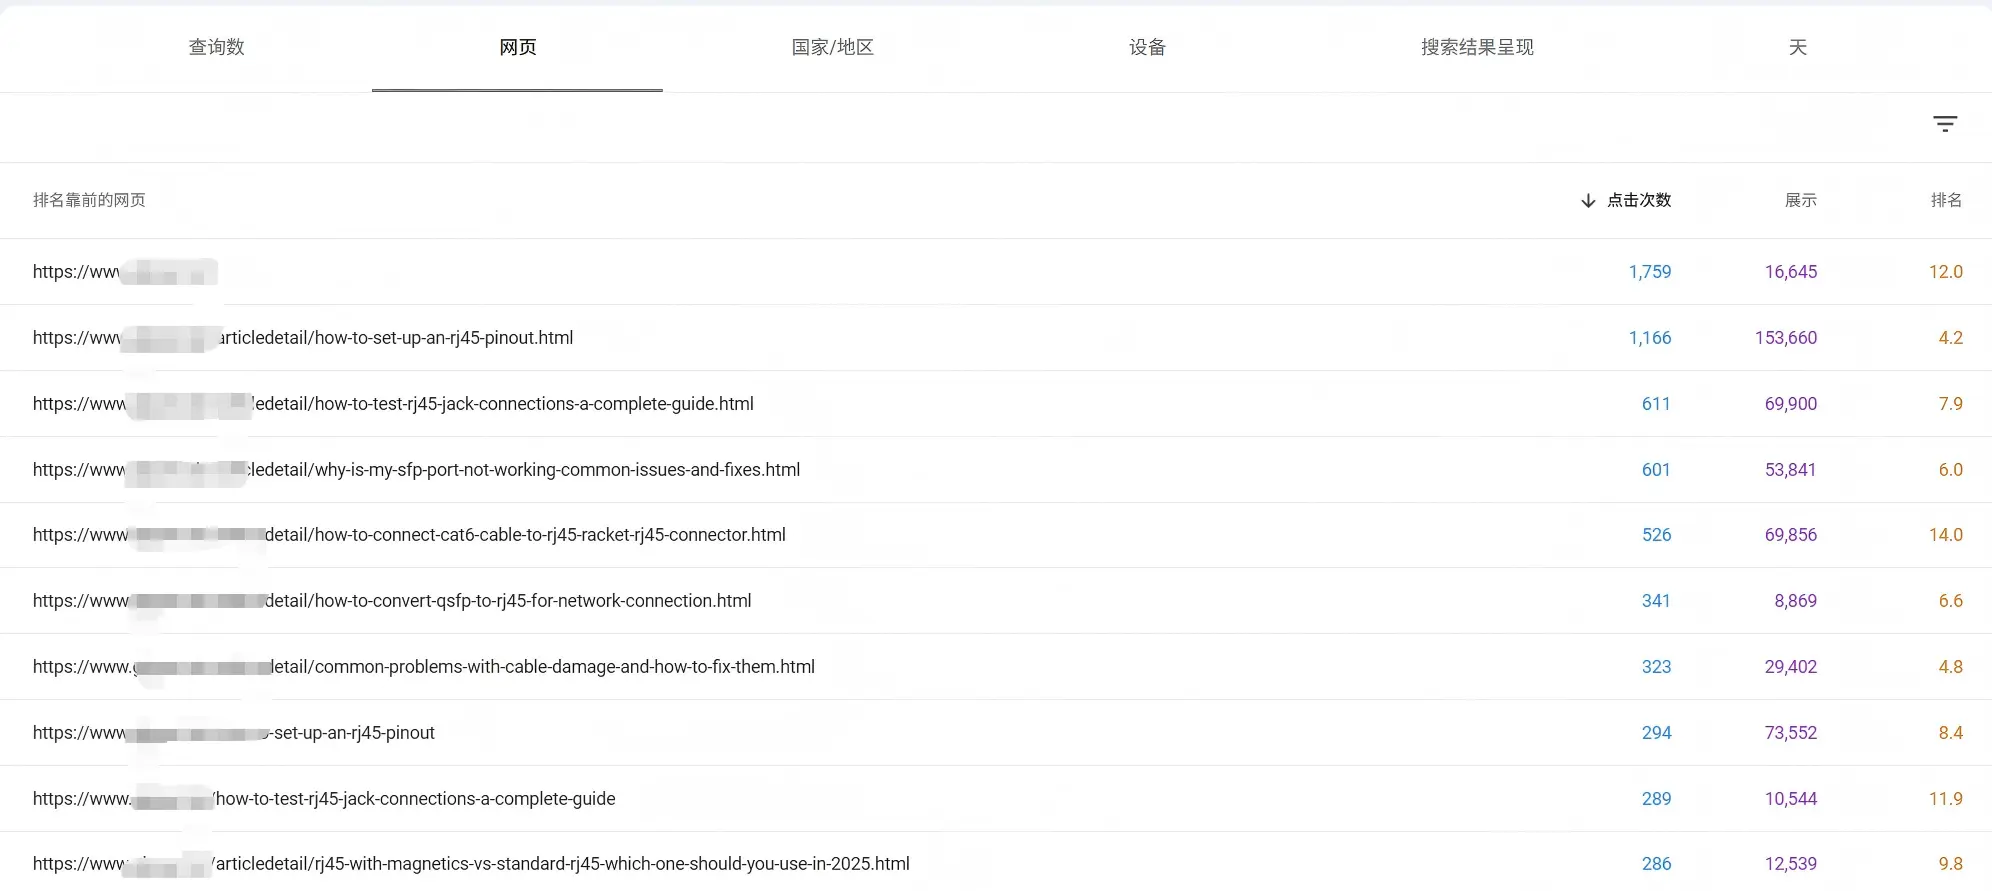Click the clicks value 294
Screen dimensions: 1992x891
pos(1656,733)
